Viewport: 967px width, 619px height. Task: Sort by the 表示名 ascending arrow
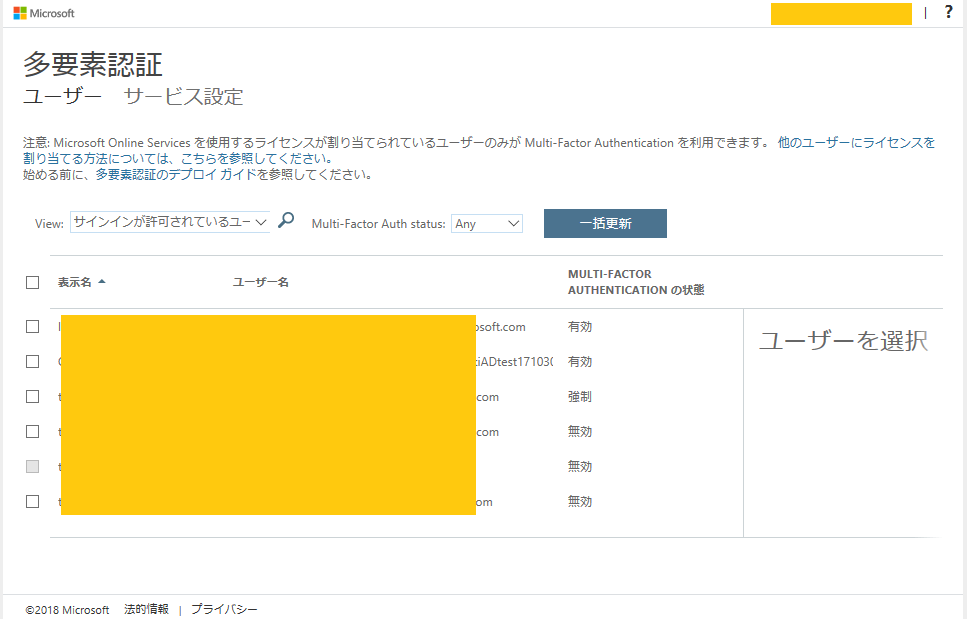tap(102, 282)
